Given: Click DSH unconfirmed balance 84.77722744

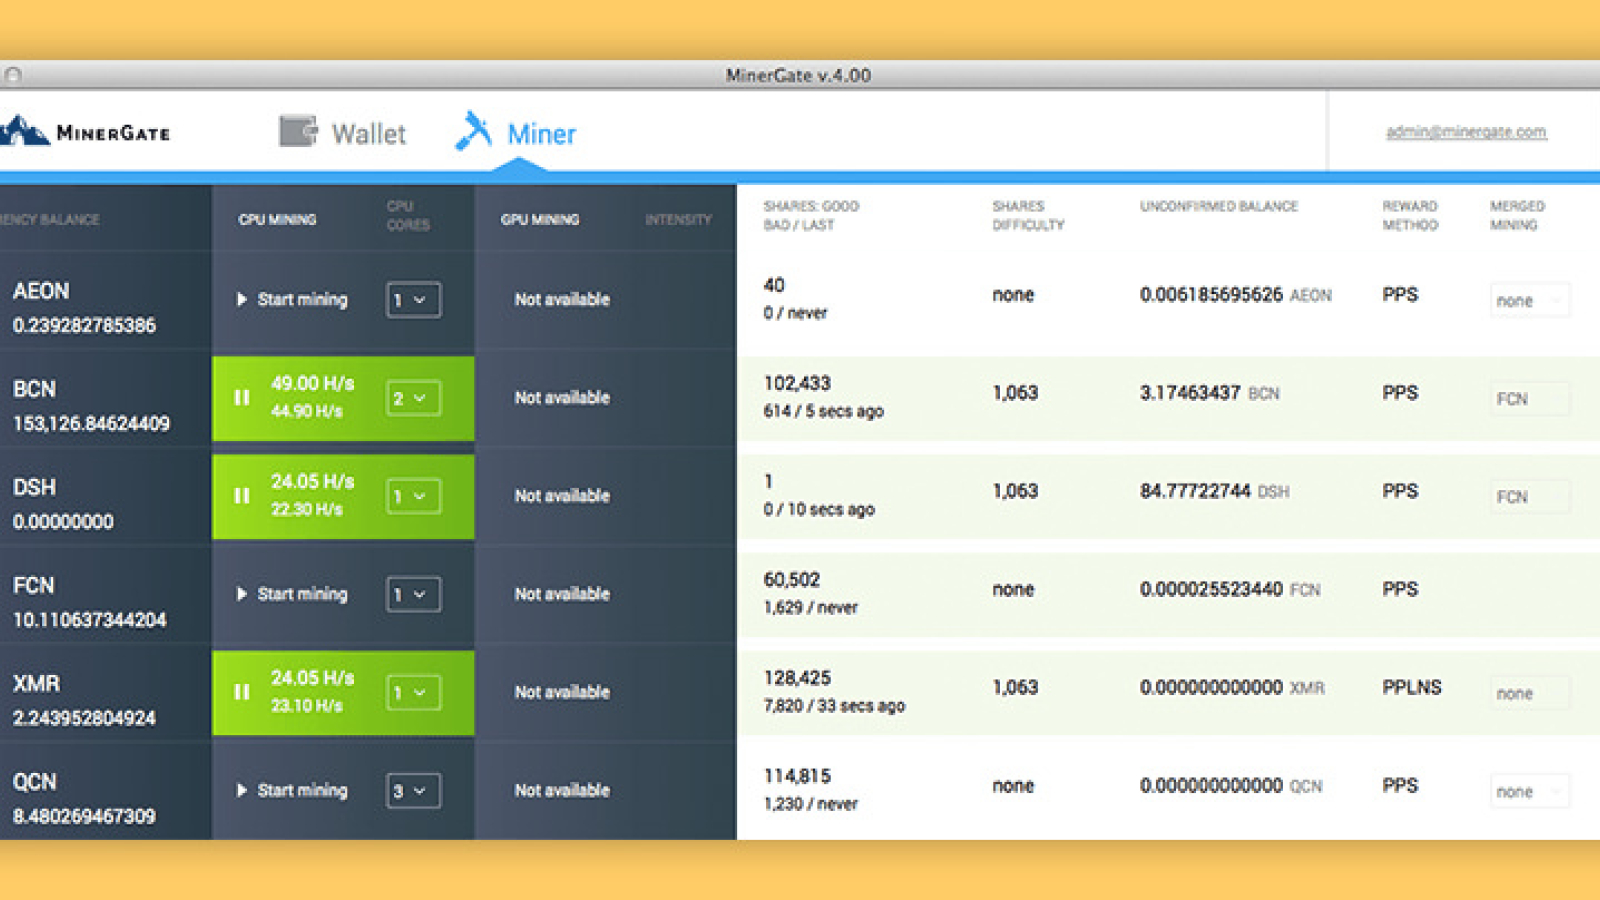Looking at the screenshot, I should [1195, 491].
